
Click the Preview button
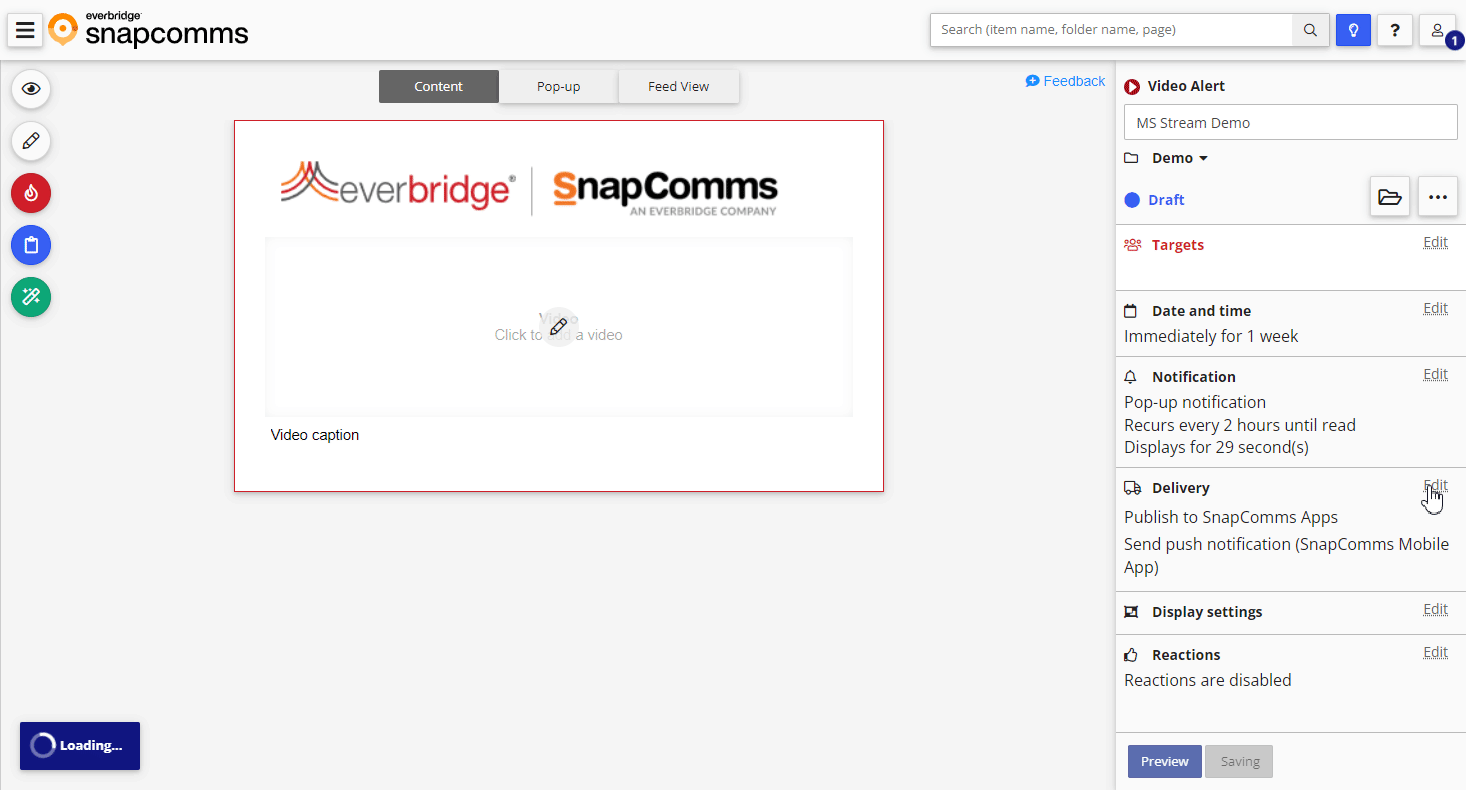click(1164, 761)
